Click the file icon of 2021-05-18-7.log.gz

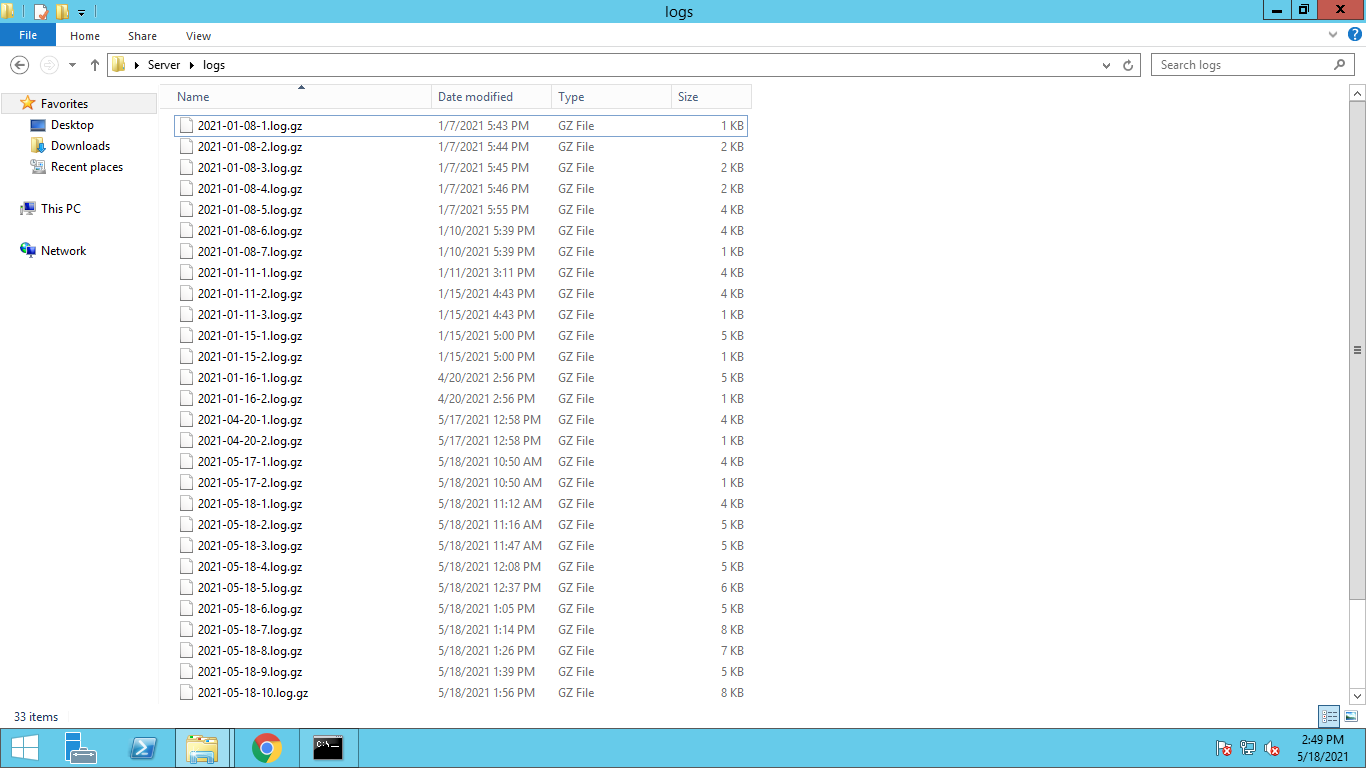click(186, 630)
